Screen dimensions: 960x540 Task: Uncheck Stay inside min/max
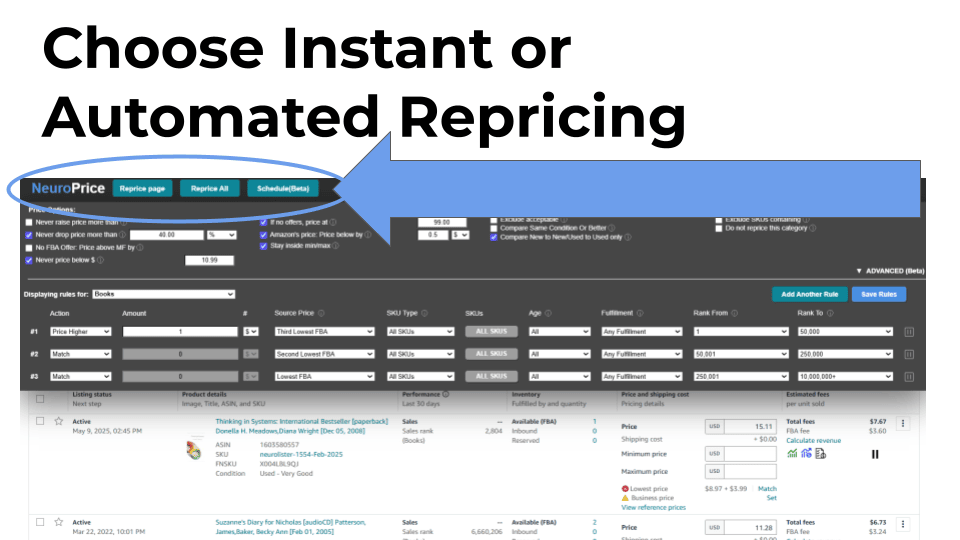[263, 246]
